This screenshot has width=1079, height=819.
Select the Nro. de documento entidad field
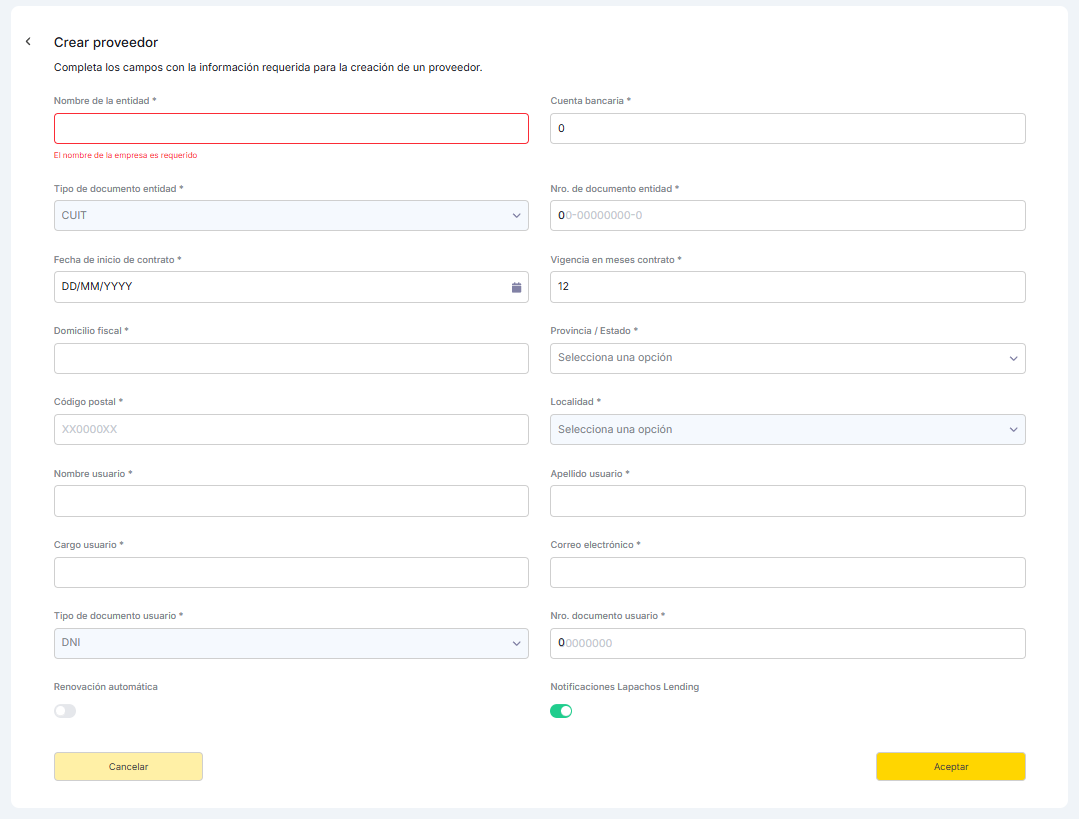(x=787, y=215)
